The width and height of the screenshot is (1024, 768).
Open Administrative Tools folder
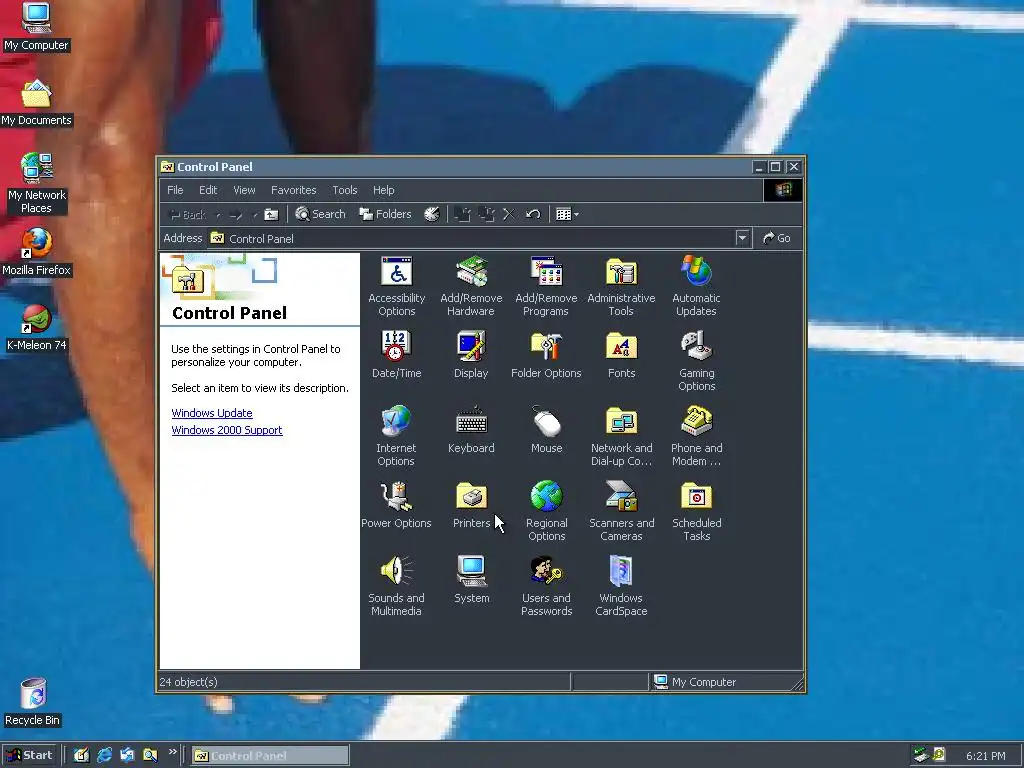[x=621, y=286]
